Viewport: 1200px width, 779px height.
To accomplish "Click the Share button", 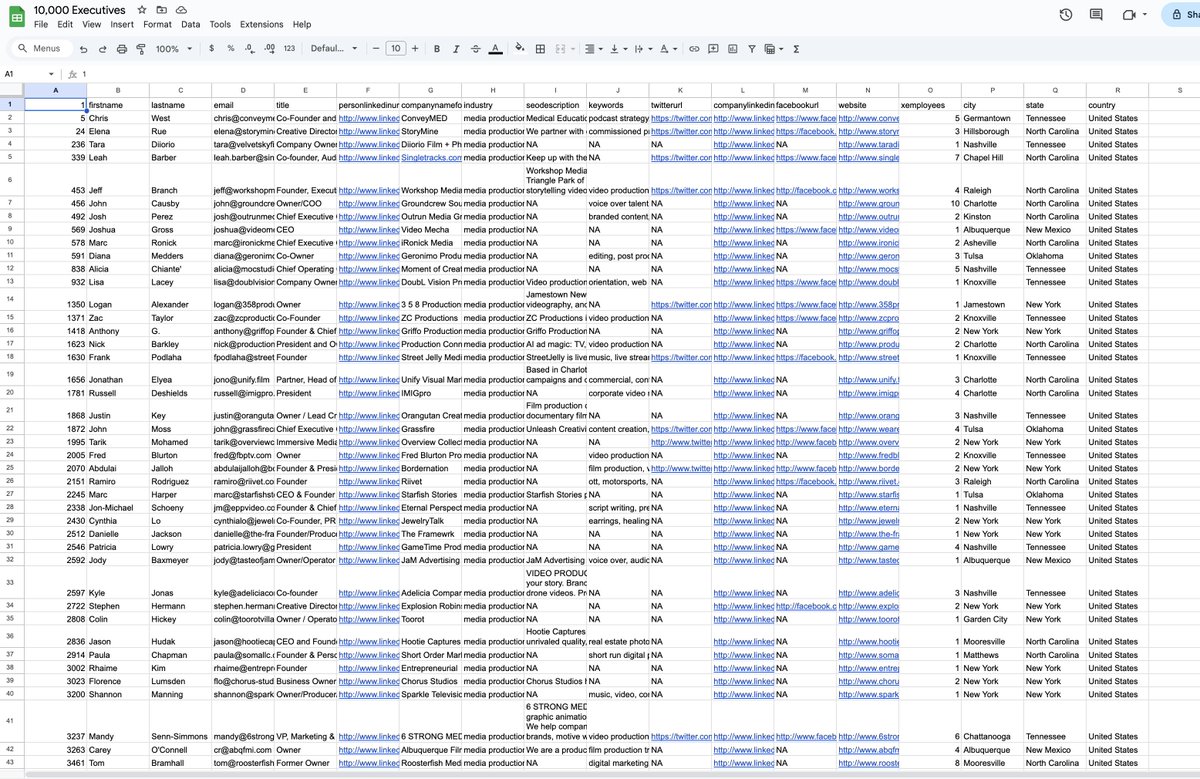I will click(1181, 15).
